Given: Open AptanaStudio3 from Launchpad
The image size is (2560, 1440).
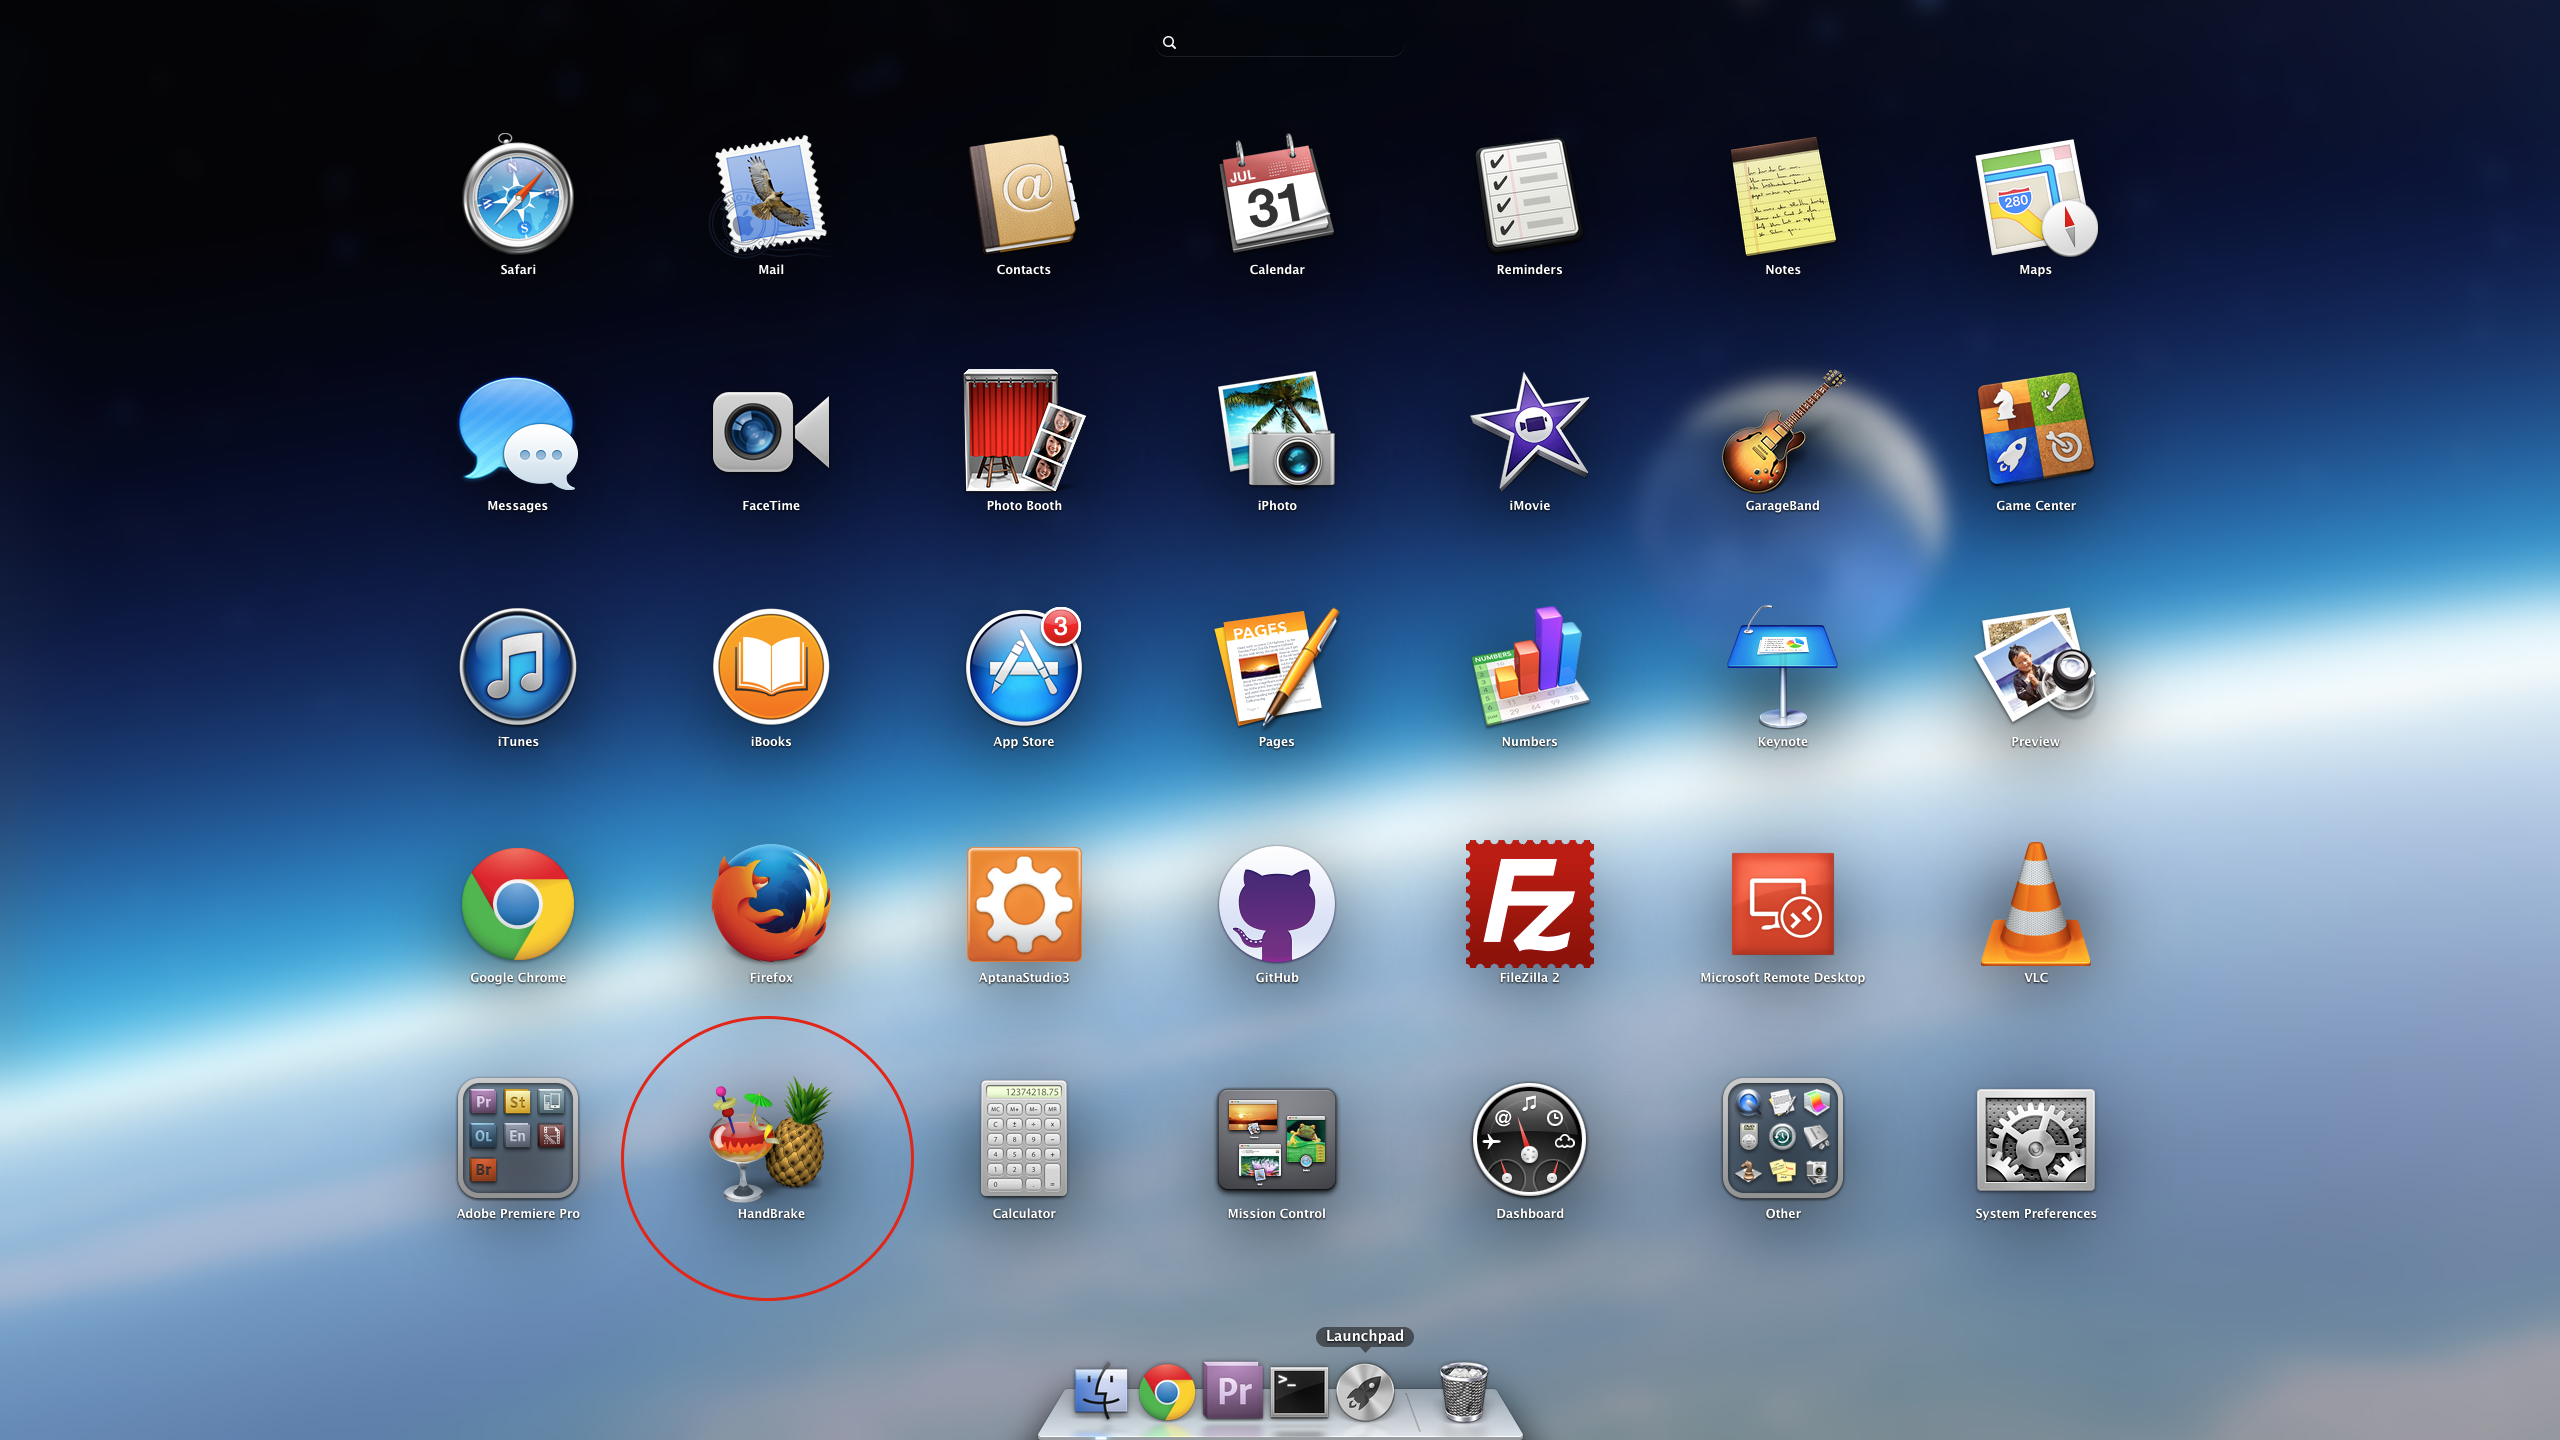Looking at the screenshot, I should pos(1023,905).
